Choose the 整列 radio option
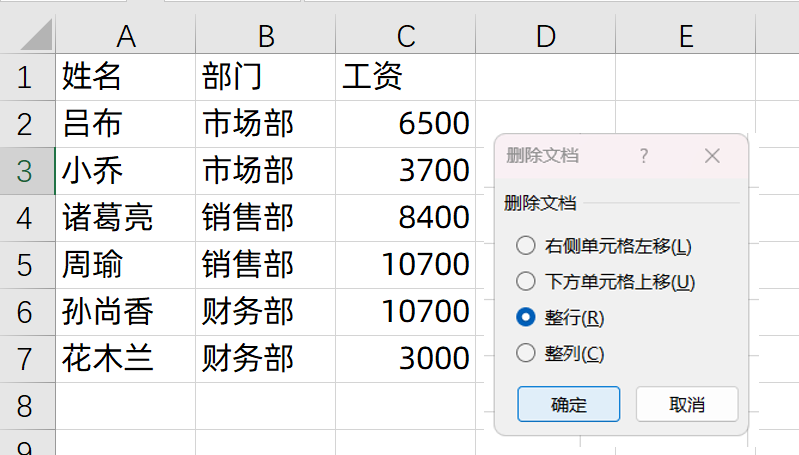The height and width of the screenshot is (455, 799). pos(526,353)
